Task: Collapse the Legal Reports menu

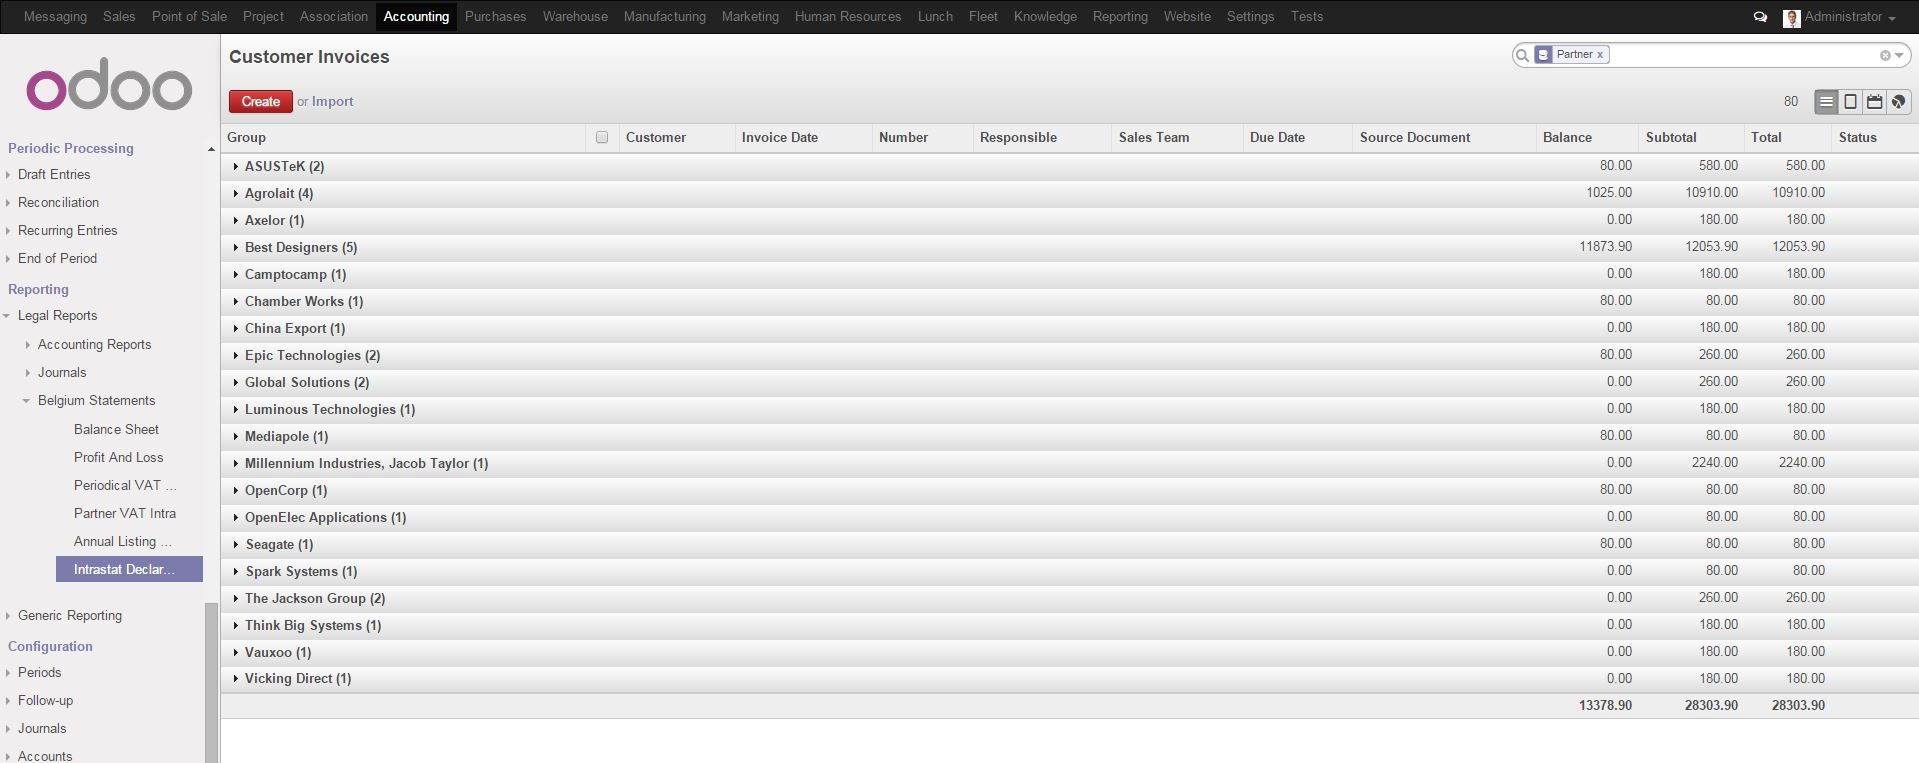Action: point(57,316)
